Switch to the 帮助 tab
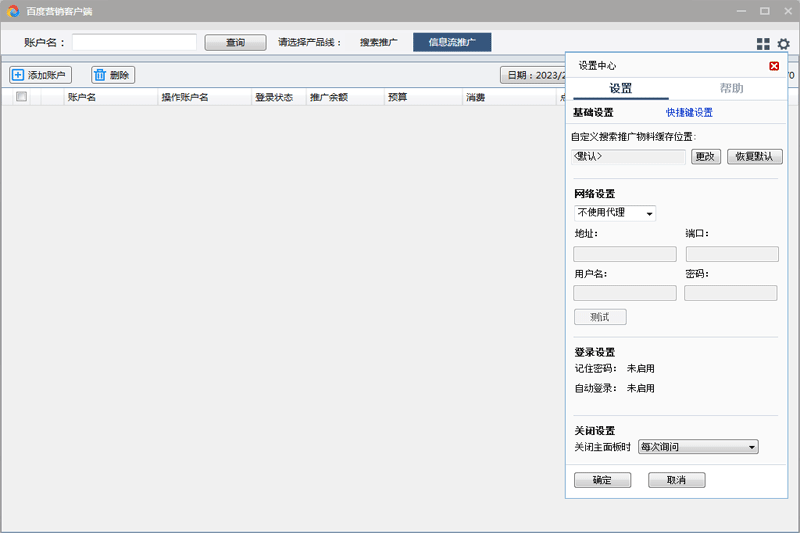The image size is (800, 533). point(731,89)
